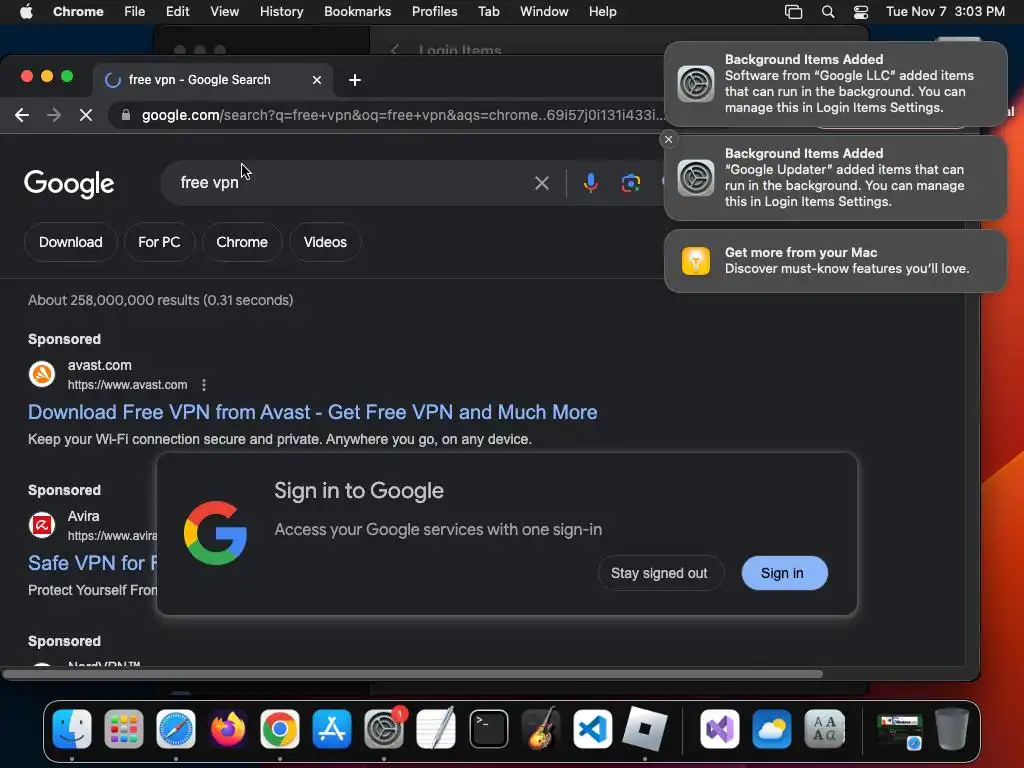Image resolution: width=1024 pixels, height=768 pixels.
Task: Click the lock icon in address bar
Action: pos(126,116)
